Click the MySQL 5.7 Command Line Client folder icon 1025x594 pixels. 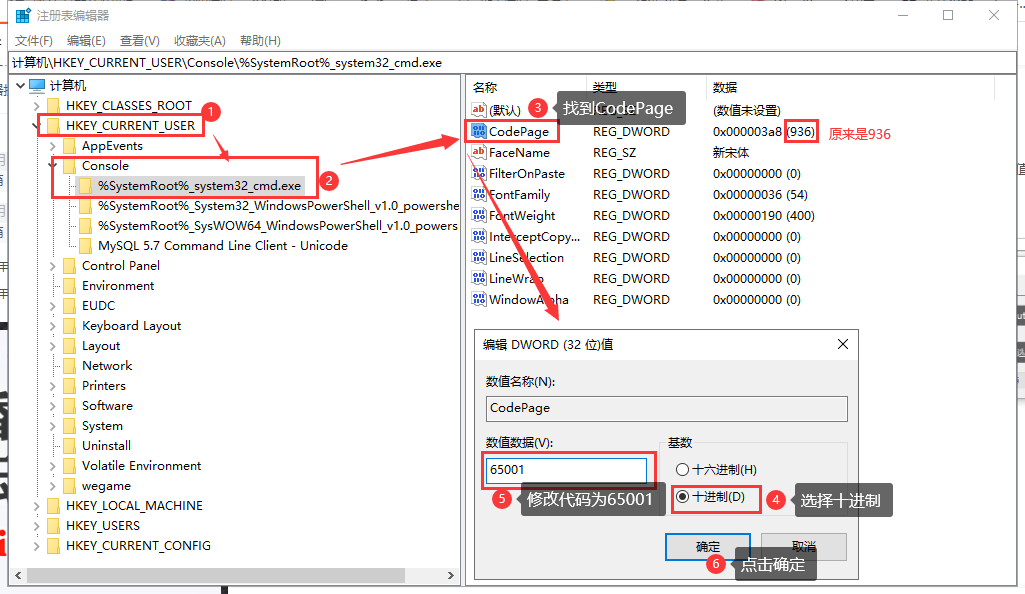click(85, 246)
